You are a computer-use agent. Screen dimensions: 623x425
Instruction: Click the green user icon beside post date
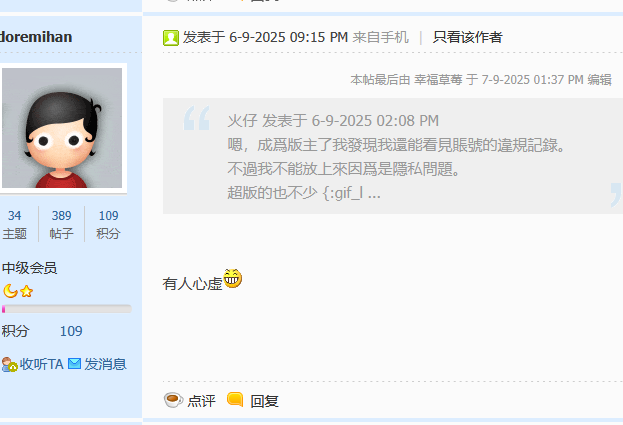click(x=171, y=38)
